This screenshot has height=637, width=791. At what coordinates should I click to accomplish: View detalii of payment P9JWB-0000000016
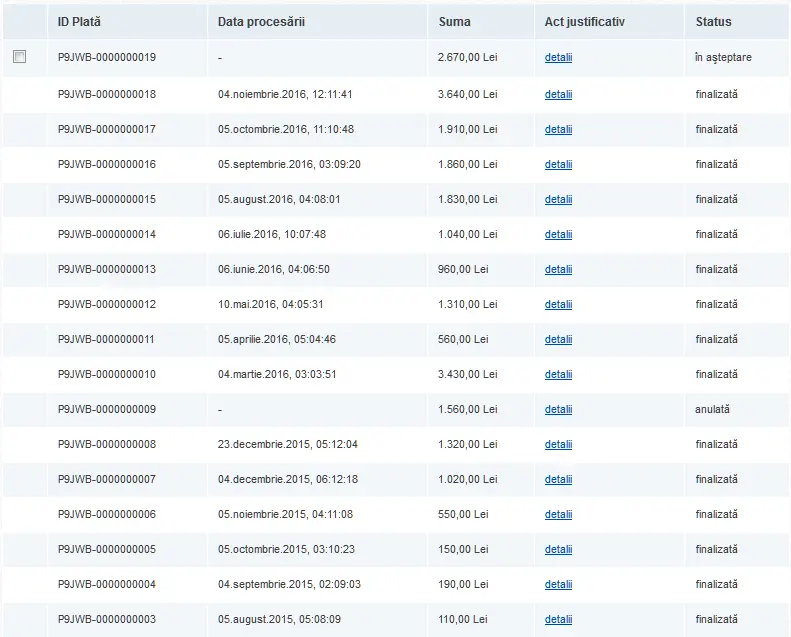pos(558,164)
